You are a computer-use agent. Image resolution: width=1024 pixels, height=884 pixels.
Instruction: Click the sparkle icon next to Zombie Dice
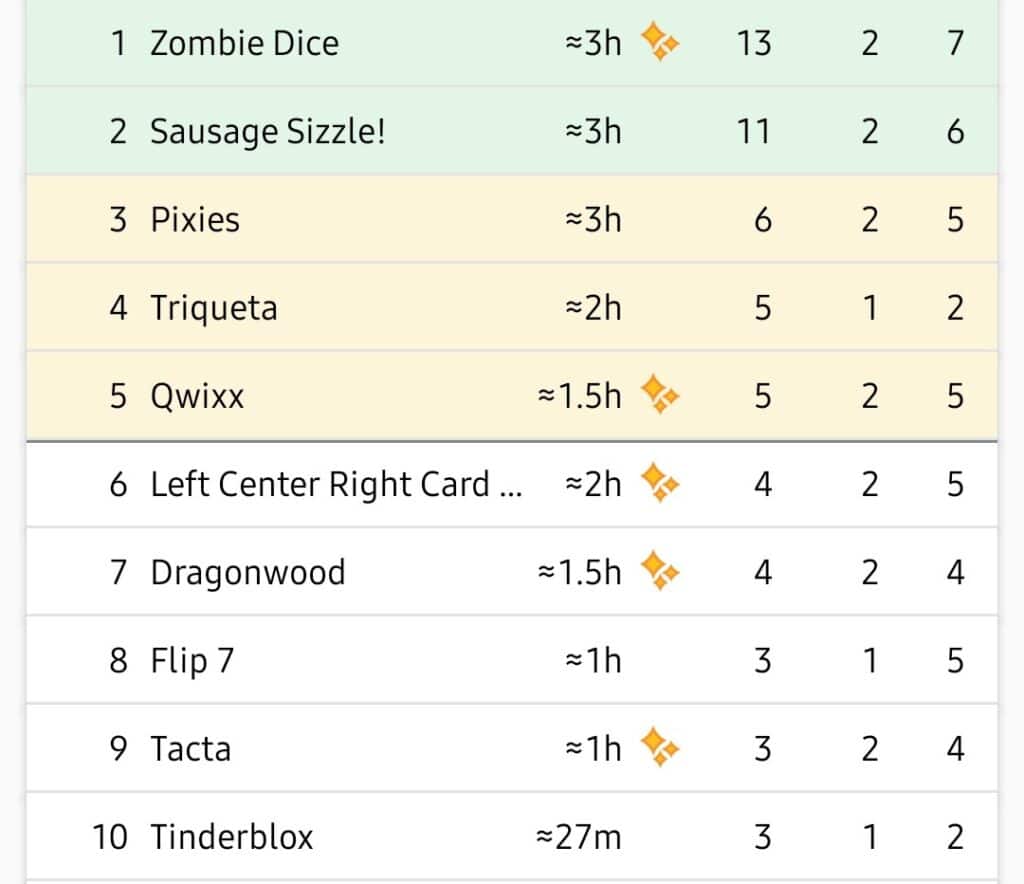point(660,41)
